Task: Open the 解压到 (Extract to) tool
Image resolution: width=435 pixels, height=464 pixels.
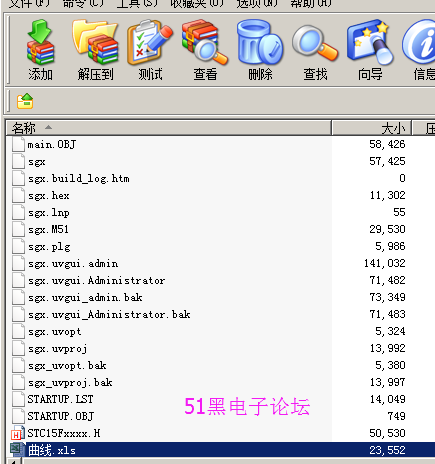Action: (95, 50)
